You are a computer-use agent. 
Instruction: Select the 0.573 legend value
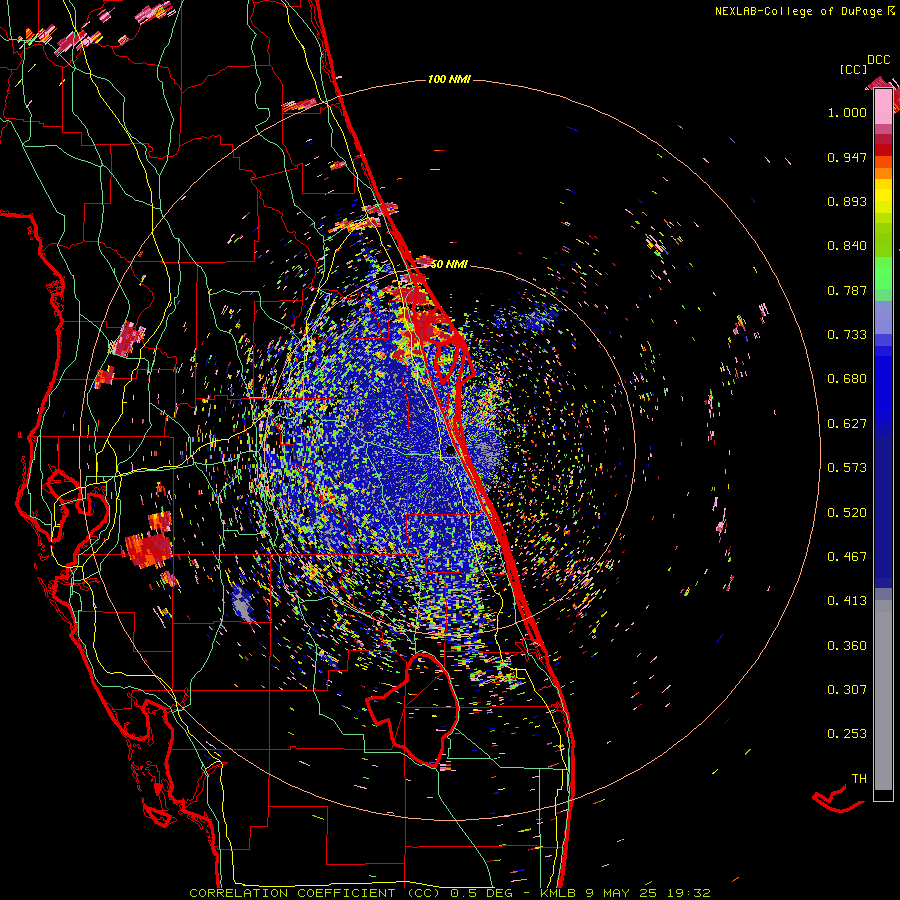pos(847,468)
